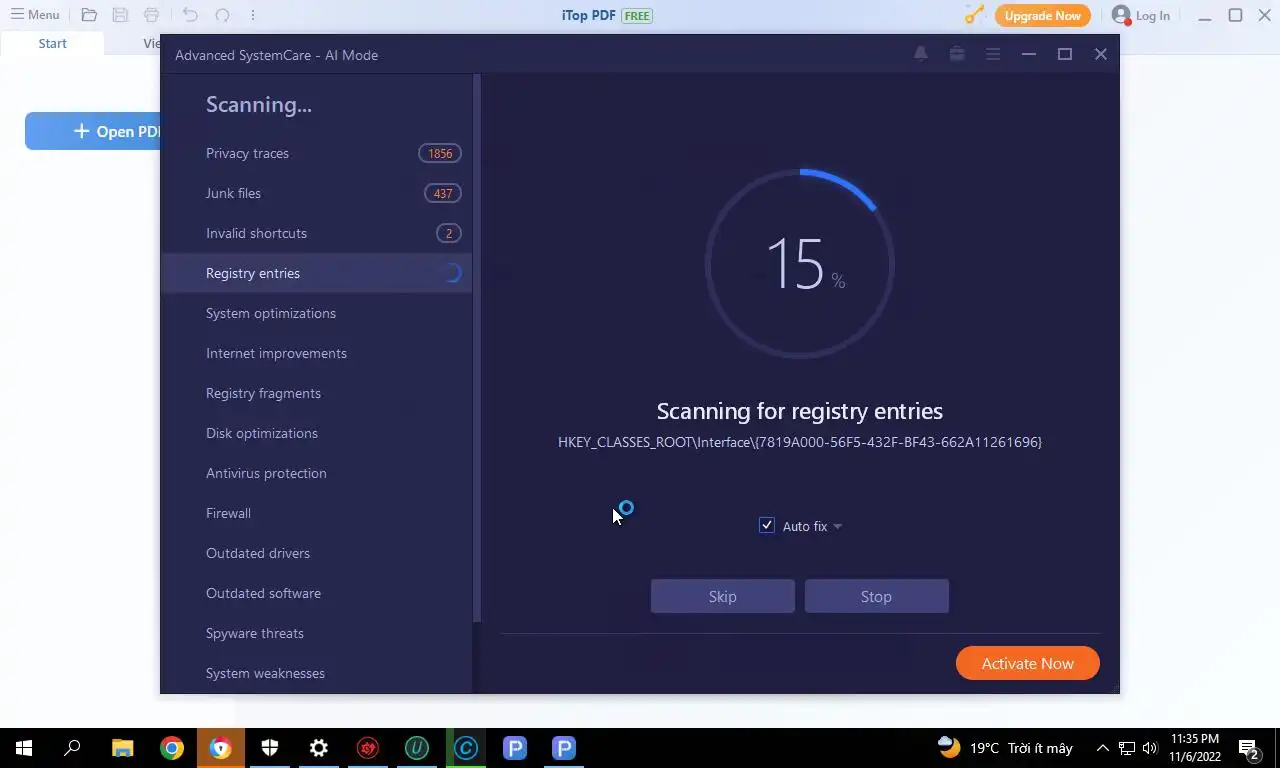Minimize the Advanced SystemCare window
Viewport: 1280px width, 768px height.
click(x=1029, y=54)
